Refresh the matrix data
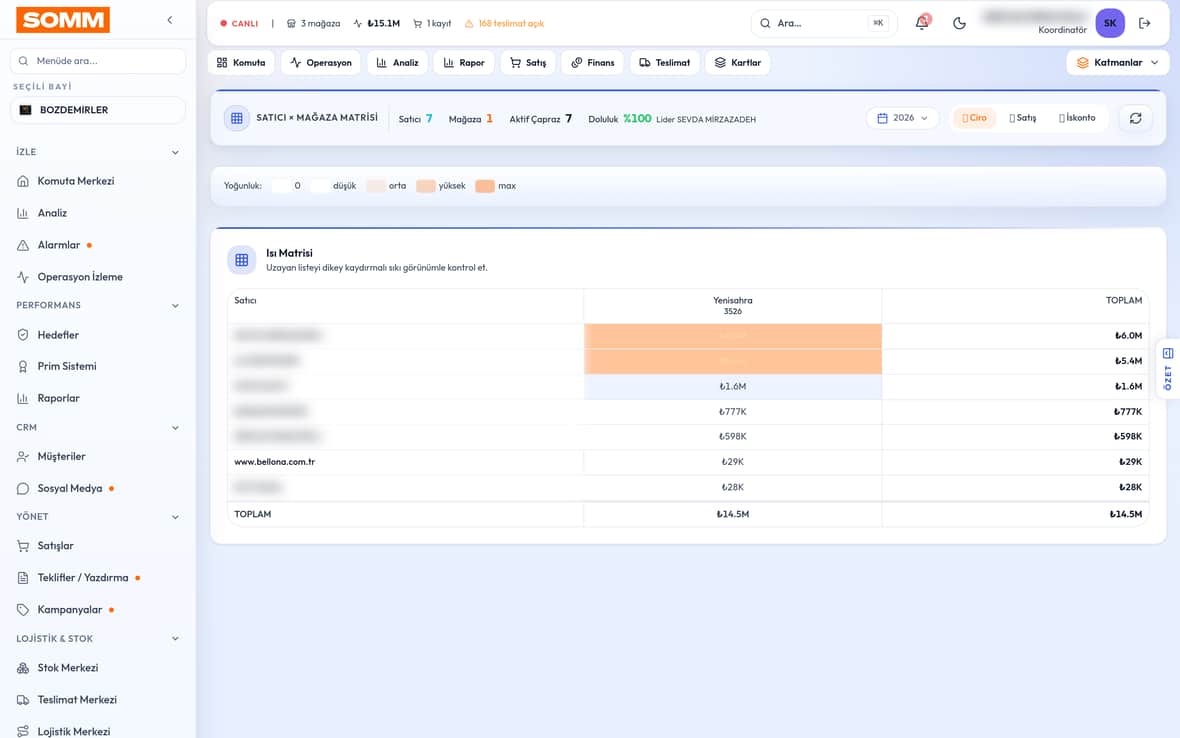Image resolution: width=1180 pixels, height=738 pixels. tap(1136, 118)
